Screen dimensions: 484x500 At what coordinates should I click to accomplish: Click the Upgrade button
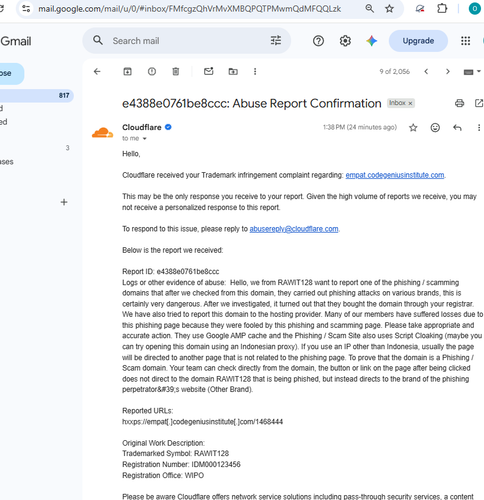[418, 41]
